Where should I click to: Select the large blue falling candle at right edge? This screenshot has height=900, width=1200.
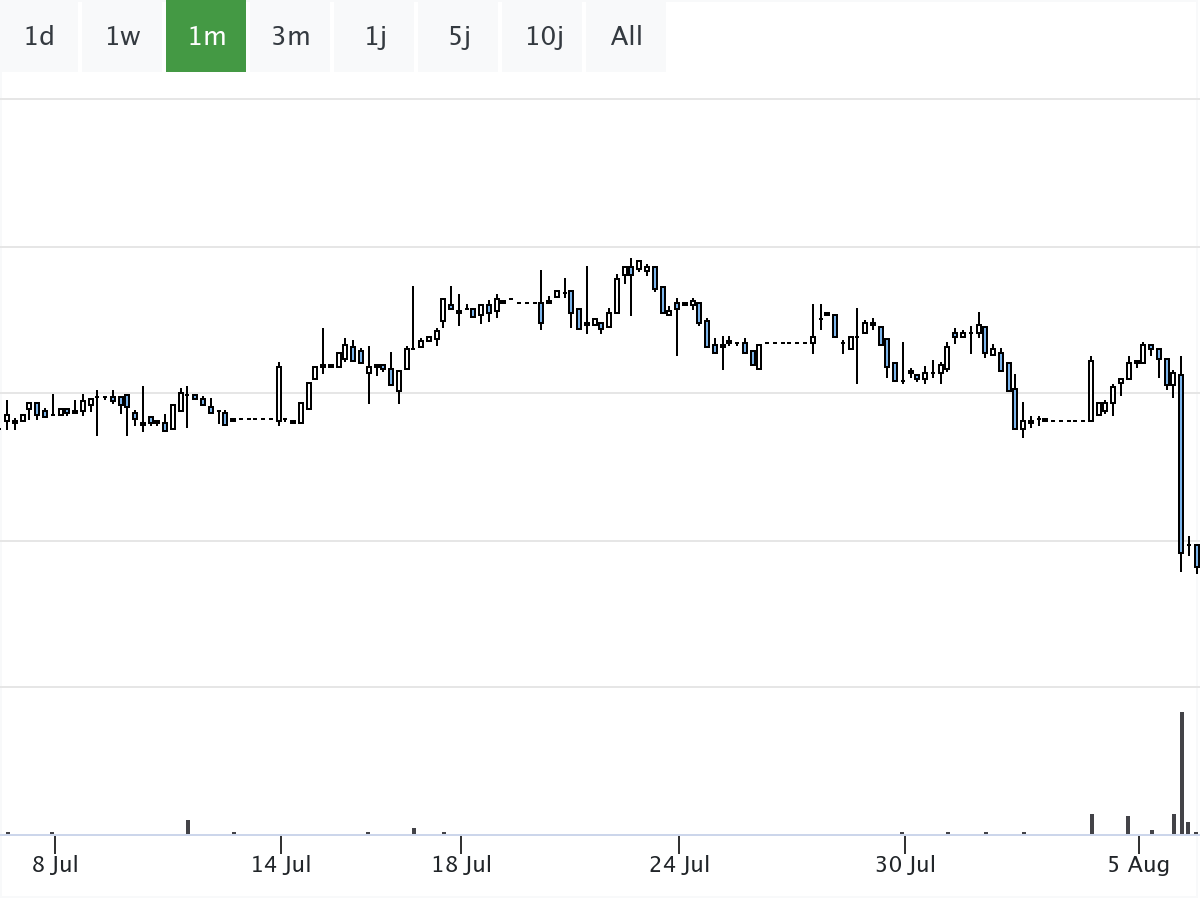point(1181,464)
